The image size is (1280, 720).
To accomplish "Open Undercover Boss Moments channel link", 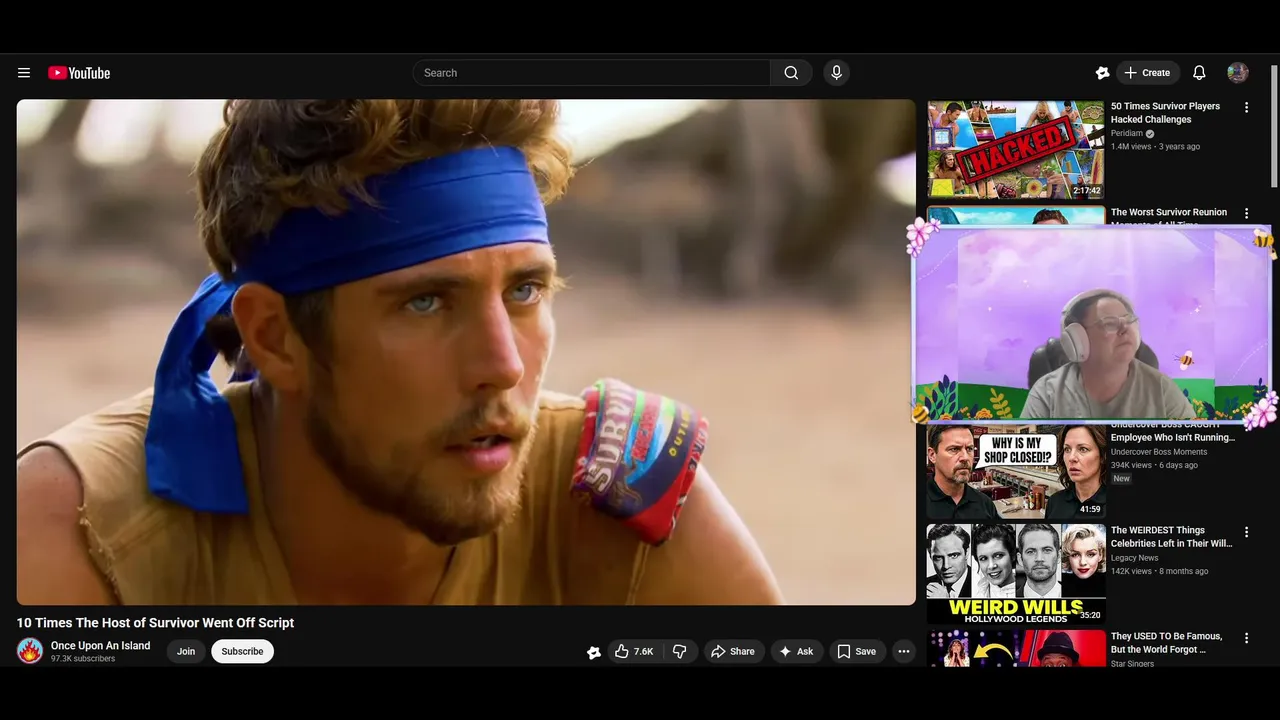I will [1159, 452].
